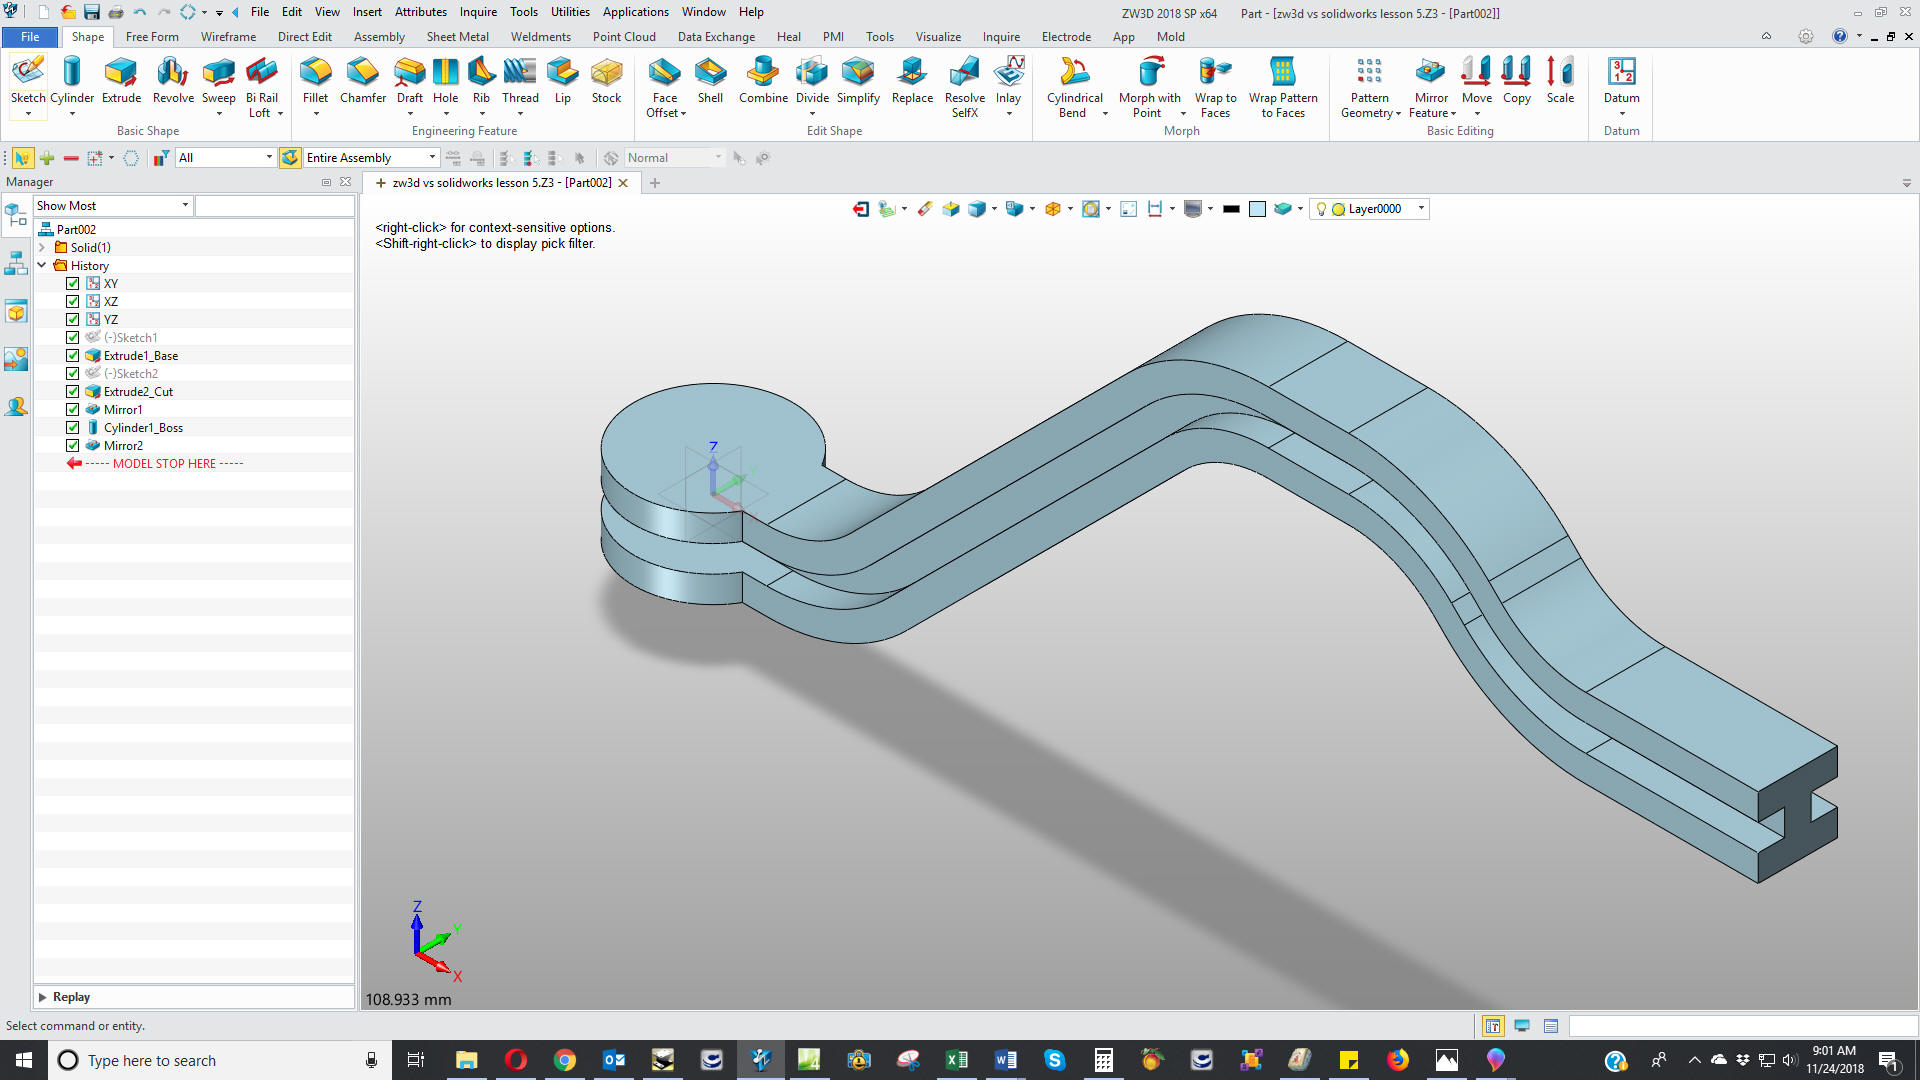
Task: Toggle the XZ plane checkbox
Action: [72, 301]
